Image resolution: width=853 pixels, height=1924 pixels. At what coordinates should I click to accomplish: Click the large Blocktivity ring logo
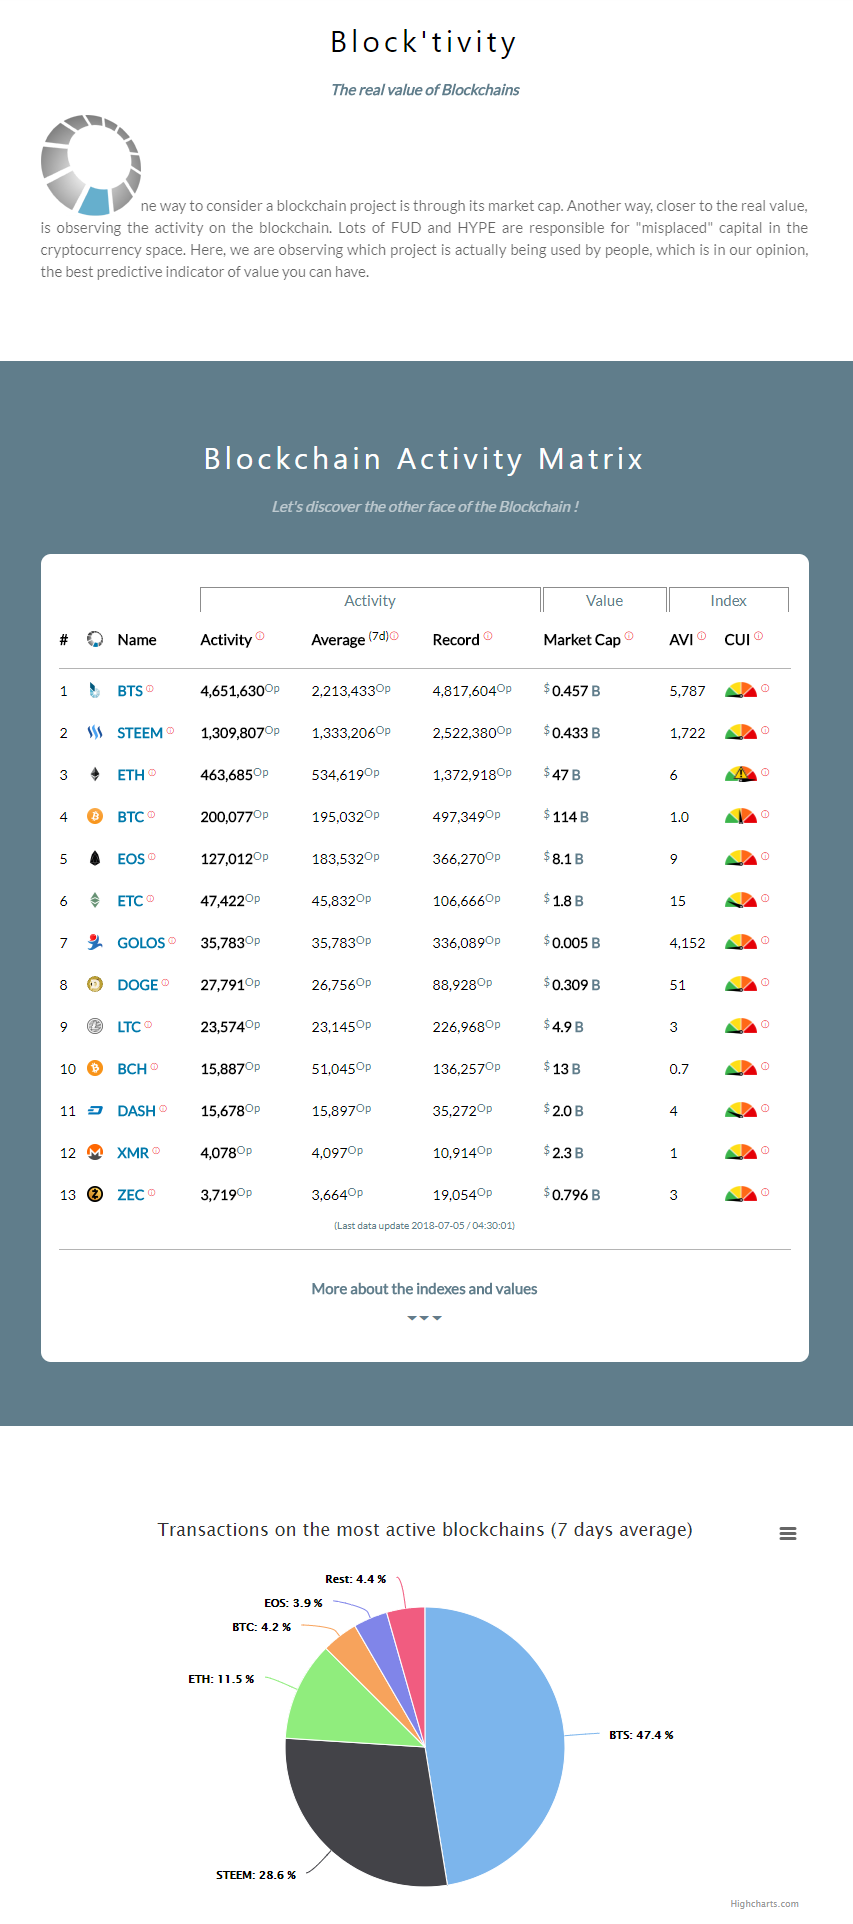pyautogui.click(x=90, y=165)
